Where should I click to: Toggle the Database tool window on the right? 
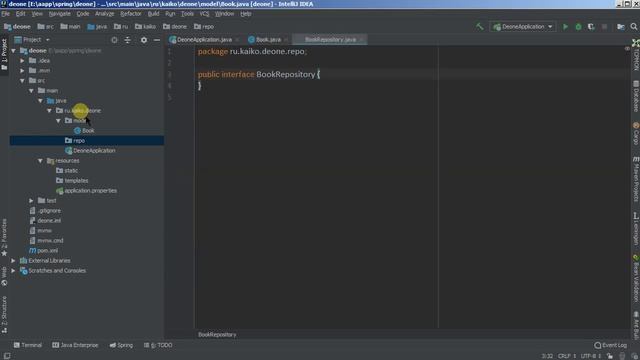(636, 97)
